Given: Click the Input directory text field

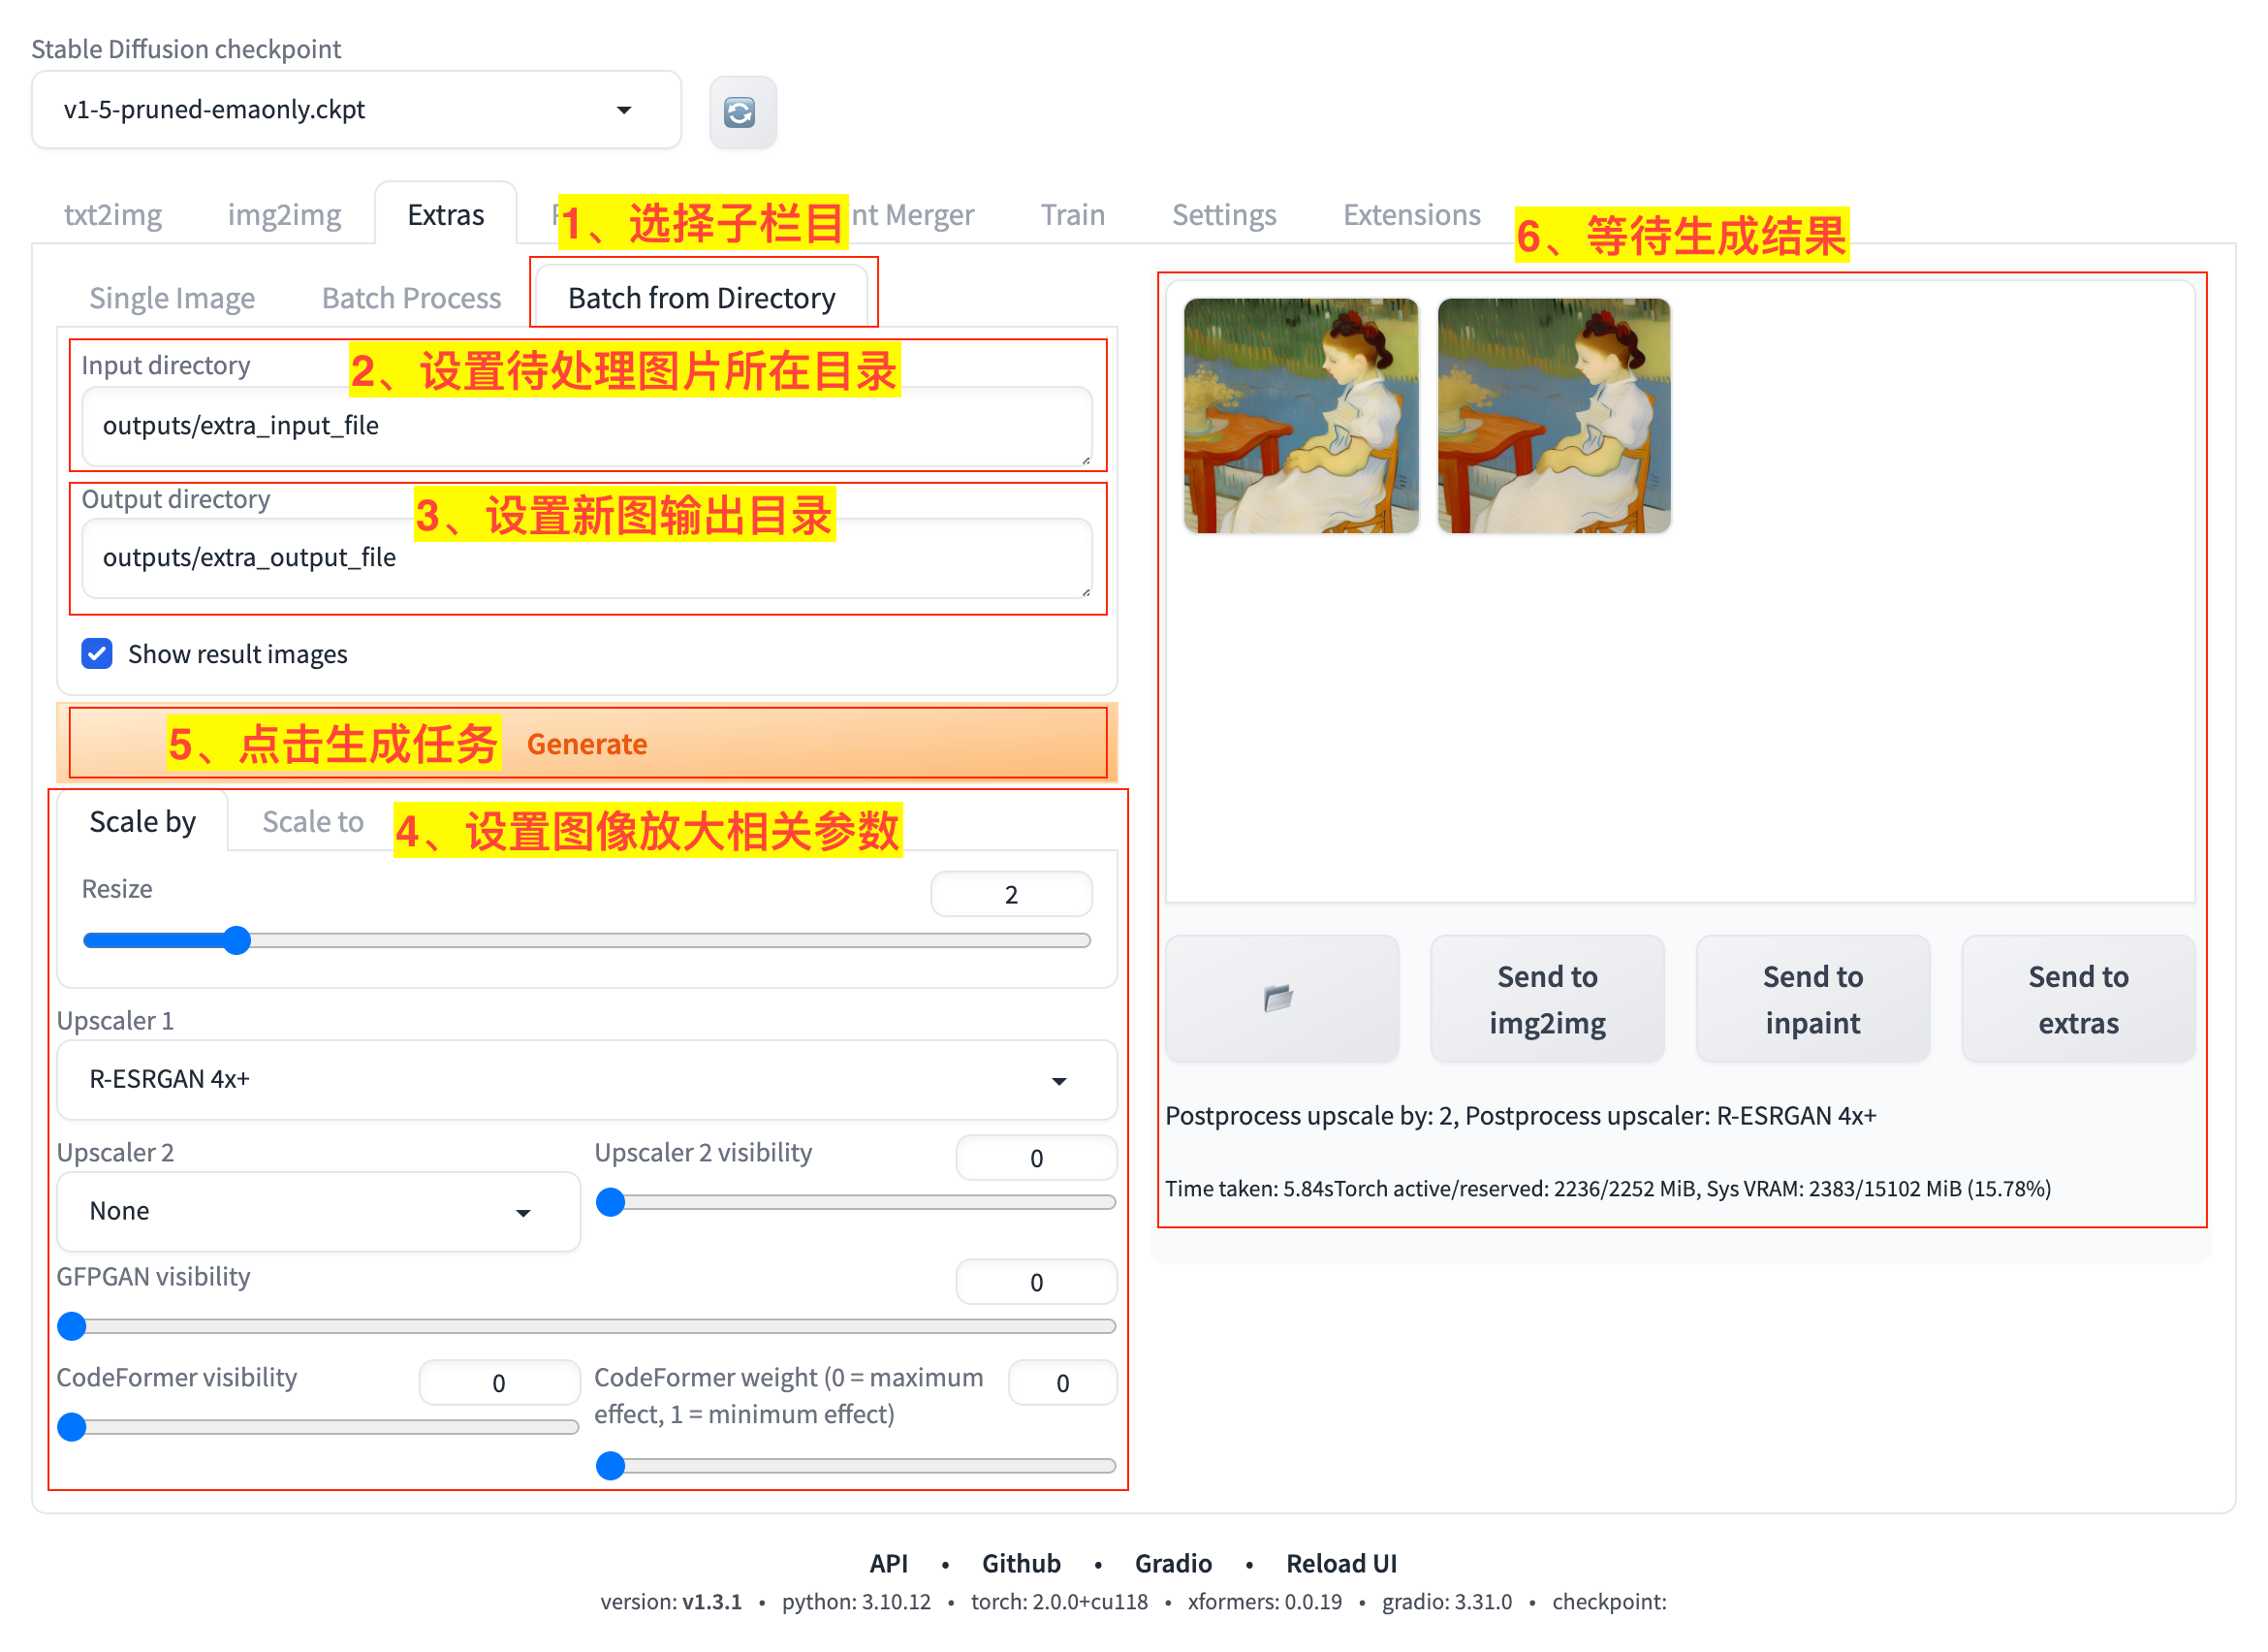Looking at the screenshot, I should pos(586,426).
